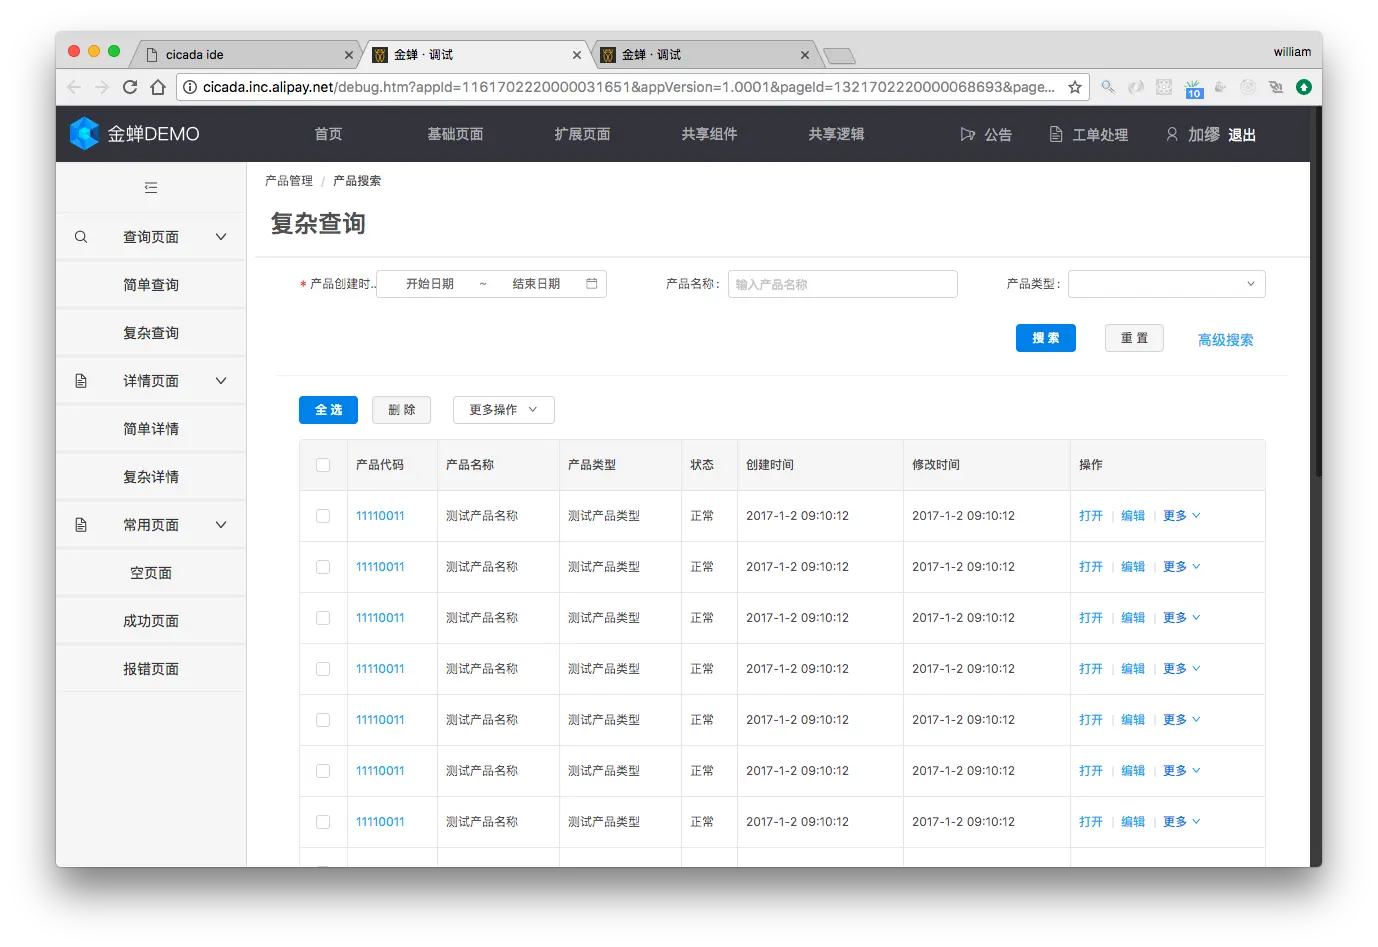Open 复杂详情 in the sidebar
Viewport: 1378px width, 947px height.
pos(151,477)
